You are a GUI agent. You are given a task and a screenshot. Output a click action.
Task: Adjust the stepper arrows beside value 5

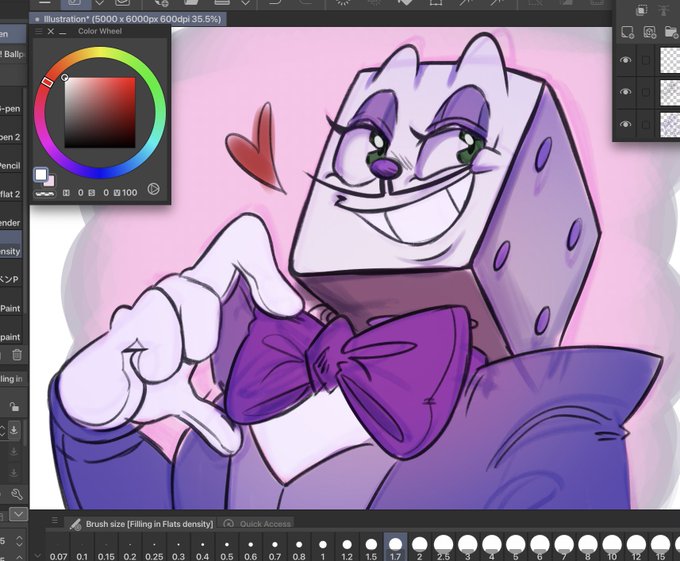tap(19, 541)
